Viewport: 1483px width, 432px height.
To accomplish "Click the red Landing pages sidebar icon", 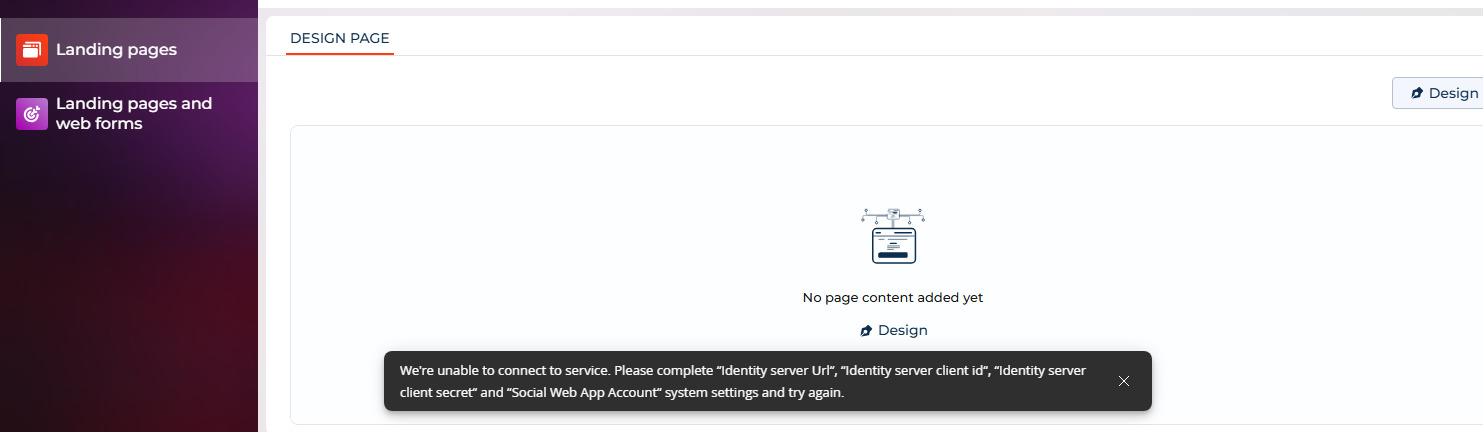I will click(32, 50).
